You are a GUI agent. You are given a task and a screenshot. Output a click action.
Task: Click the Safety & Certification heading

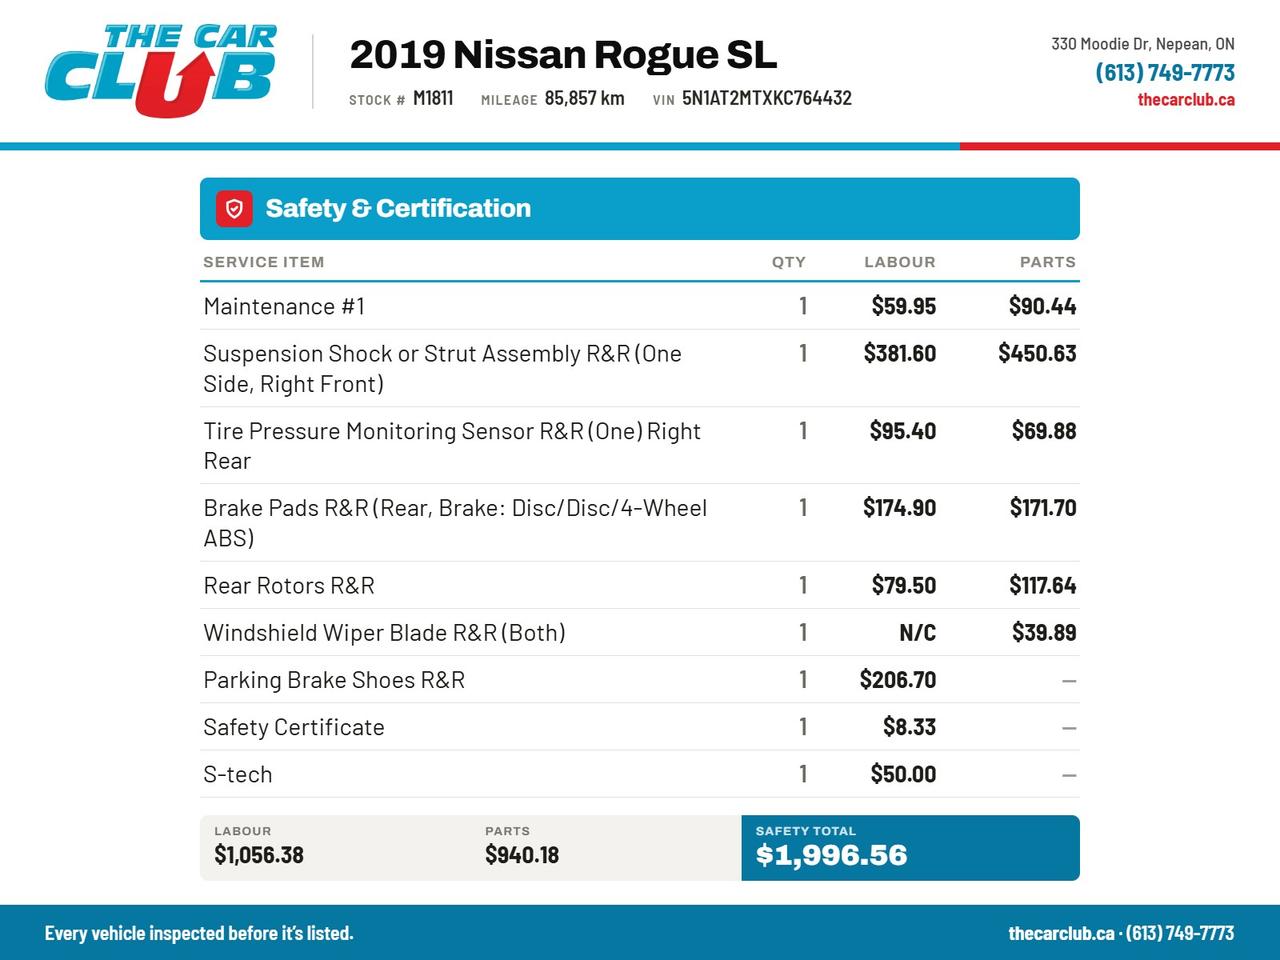[398, 208]
